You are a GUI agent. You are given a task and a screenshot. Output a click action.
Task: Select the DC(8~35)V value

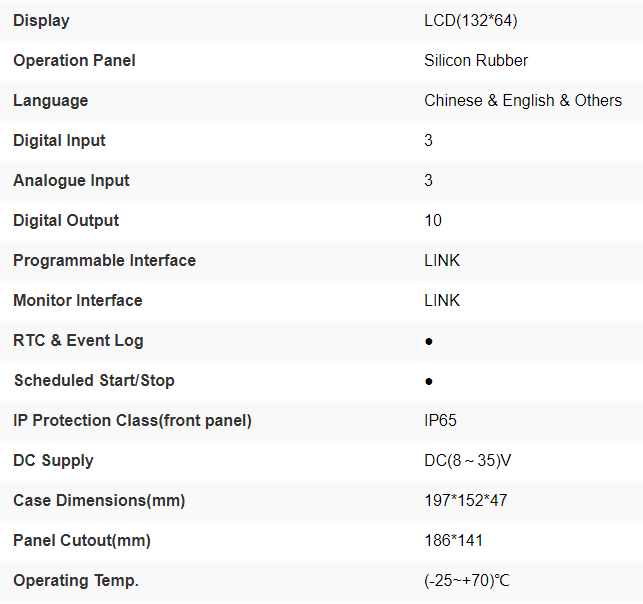tap(468, 460)
